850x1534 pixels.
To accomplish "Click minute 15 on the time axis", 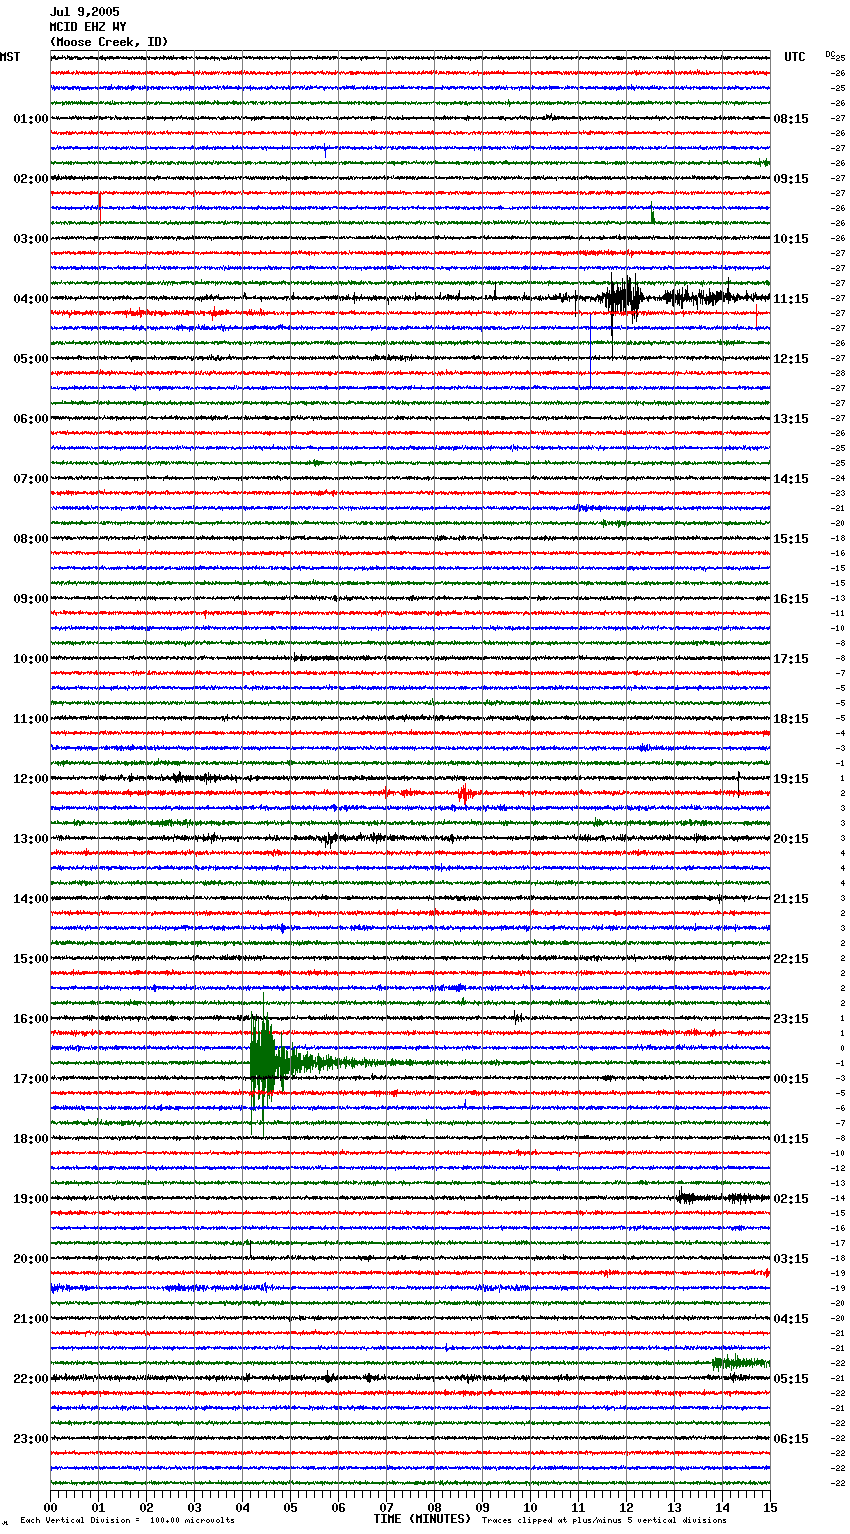I will click(x=770, y=1507).
